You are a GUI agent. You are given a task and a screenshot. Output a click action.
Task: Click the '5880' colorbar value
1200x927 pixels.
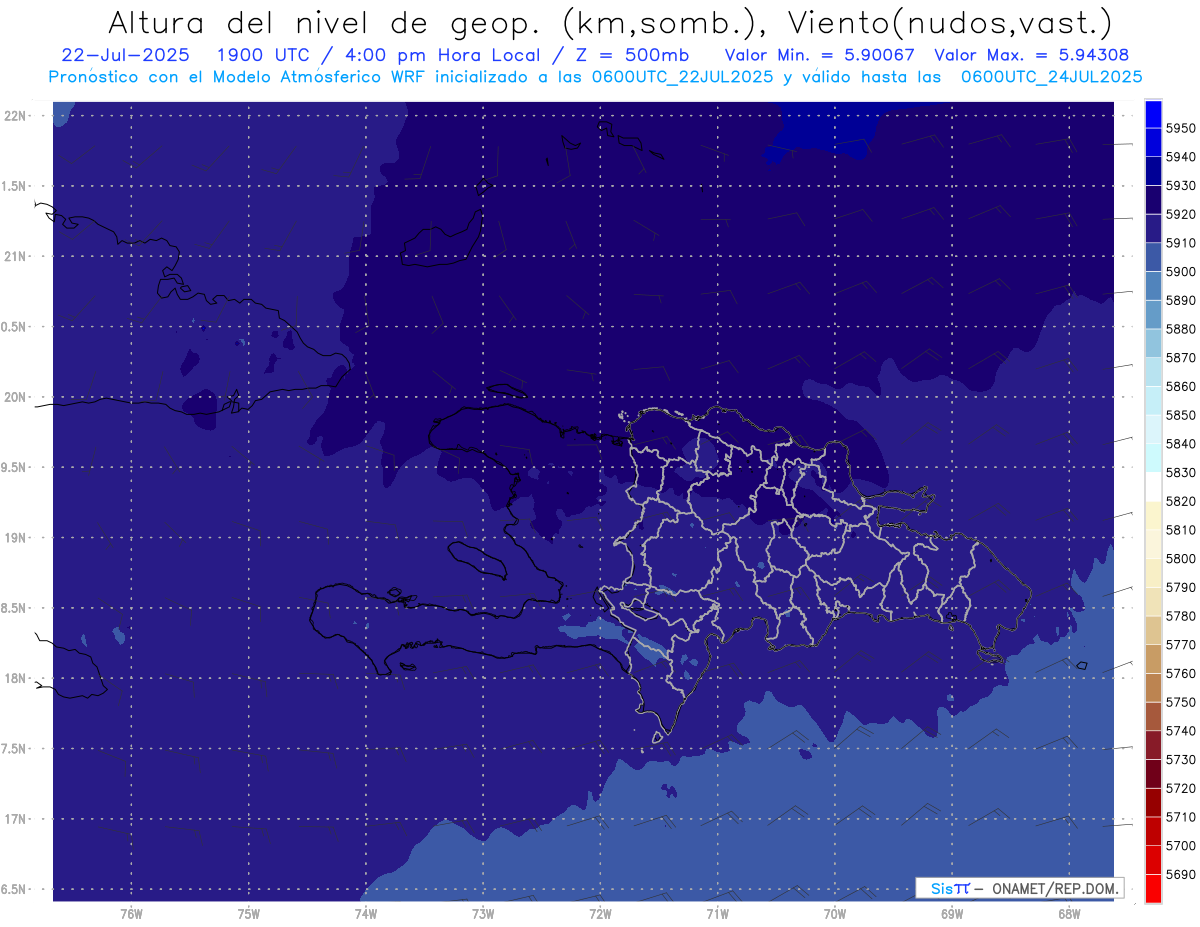coord(1180,329)
